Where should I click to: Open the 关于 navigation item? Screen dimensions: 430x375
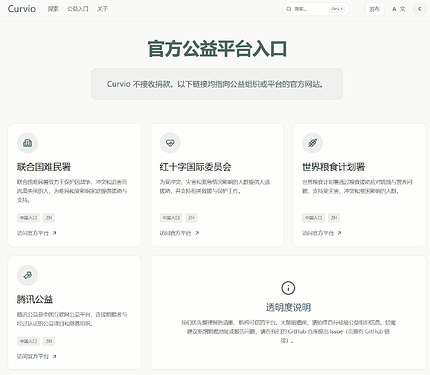[x=102, y=9]
